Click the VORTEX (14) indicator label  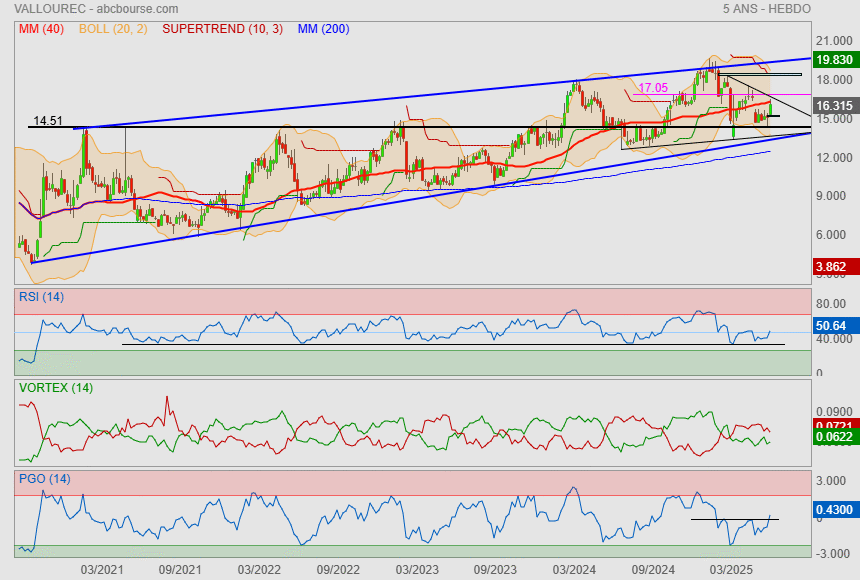(x=55, y=388)
